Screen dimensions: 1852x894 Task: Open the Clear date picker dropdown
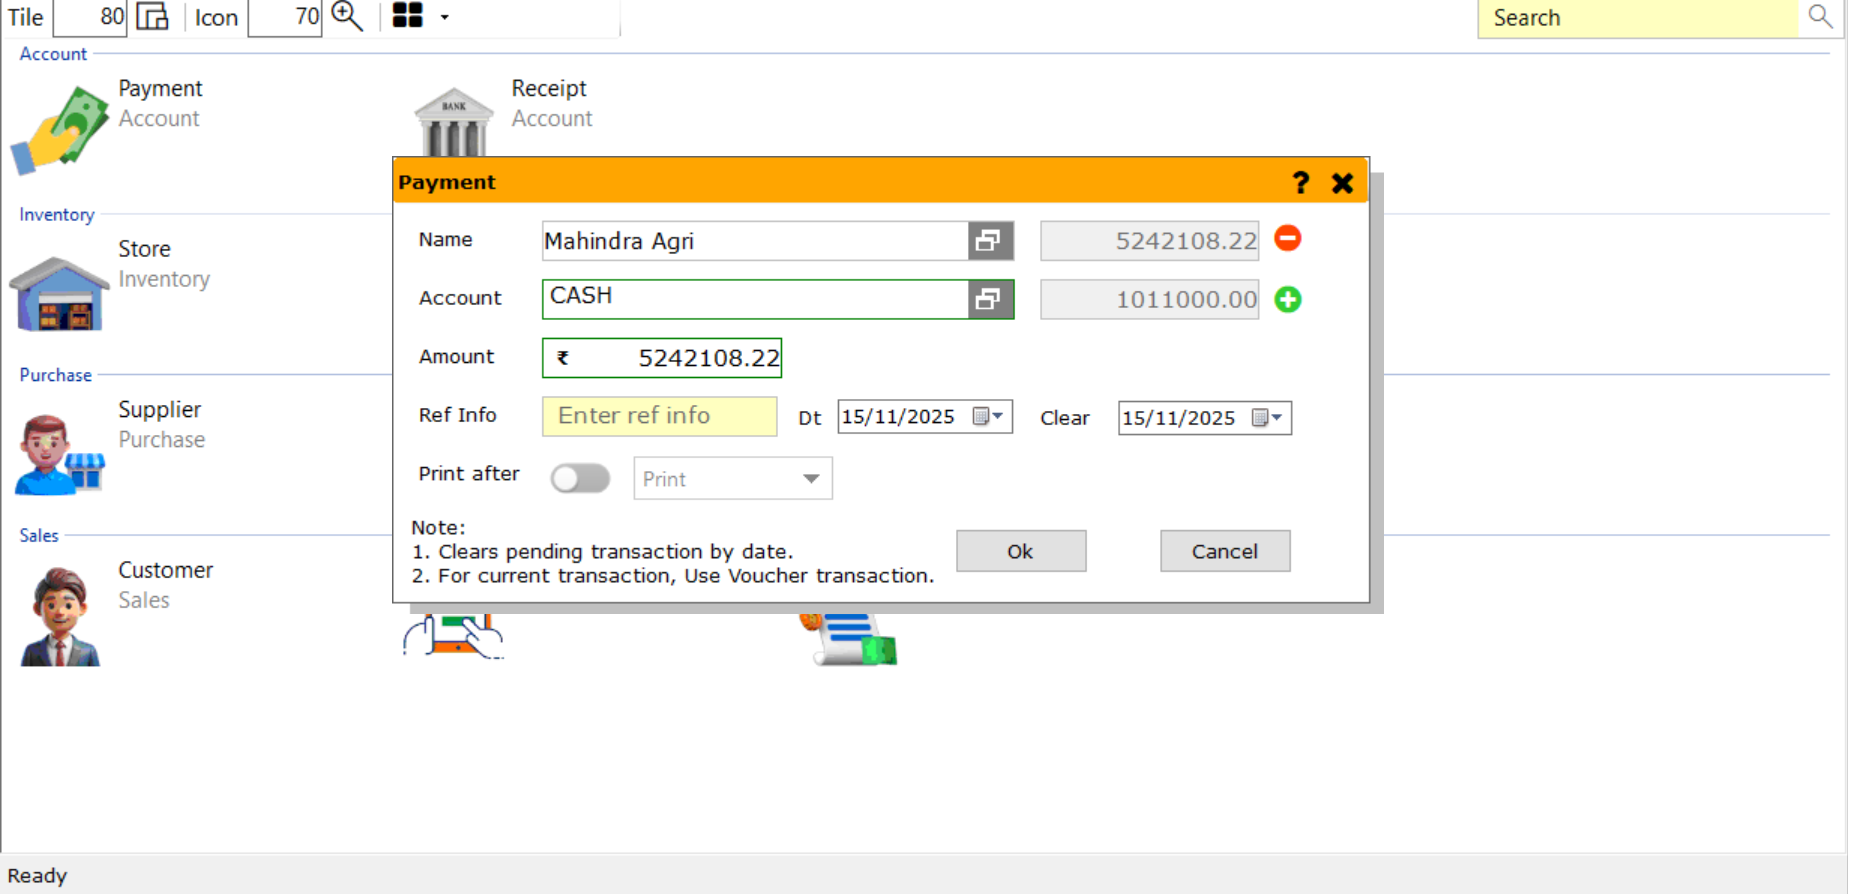point(1268,418)
